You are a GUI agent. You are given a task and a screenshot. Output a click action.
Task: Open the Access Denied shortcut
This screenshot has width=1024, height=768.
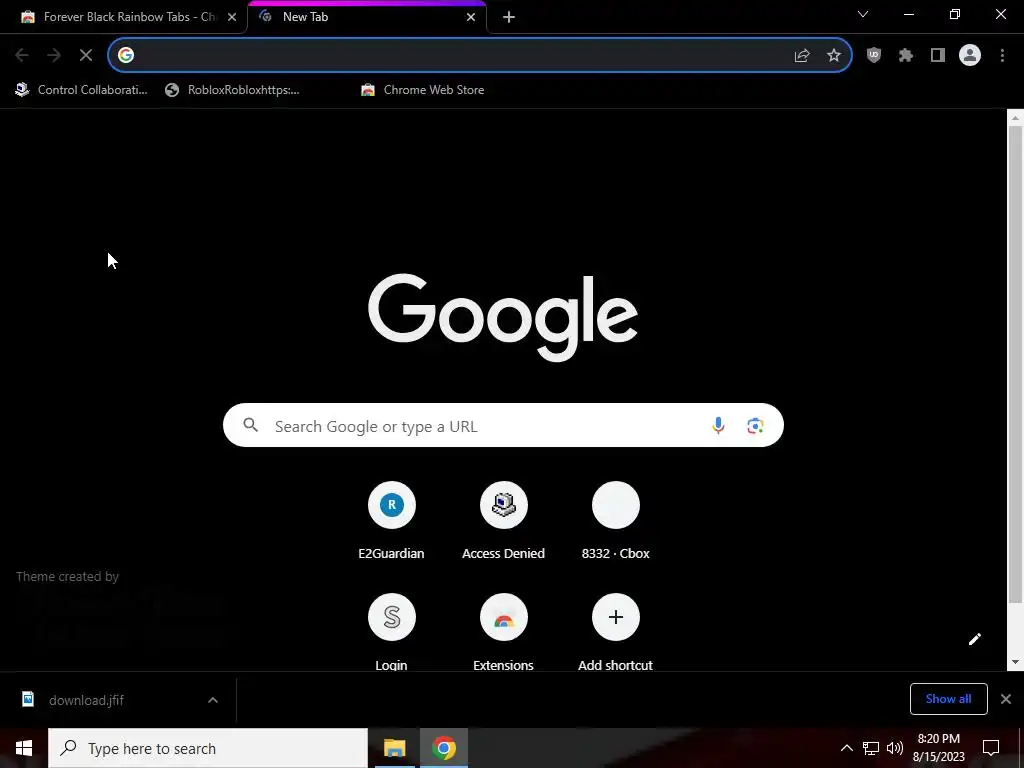(504, 522)
